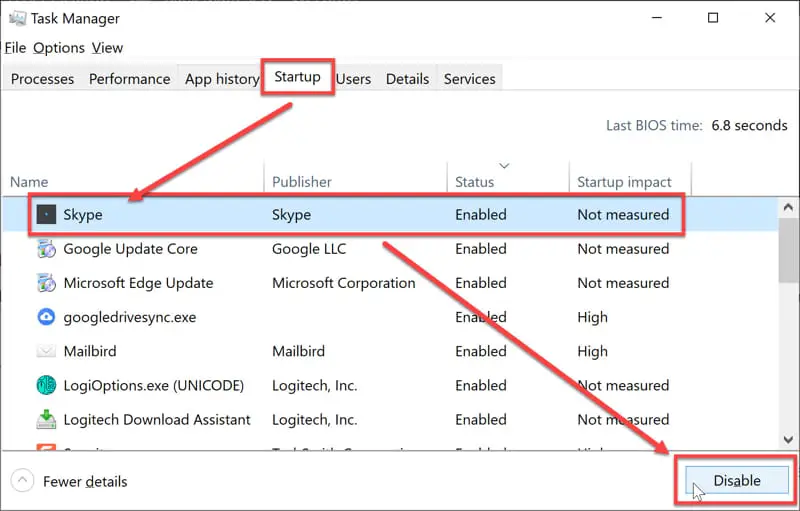Click the LogiOptions.exe icon
800x511 pixels.
pos(46,385)
